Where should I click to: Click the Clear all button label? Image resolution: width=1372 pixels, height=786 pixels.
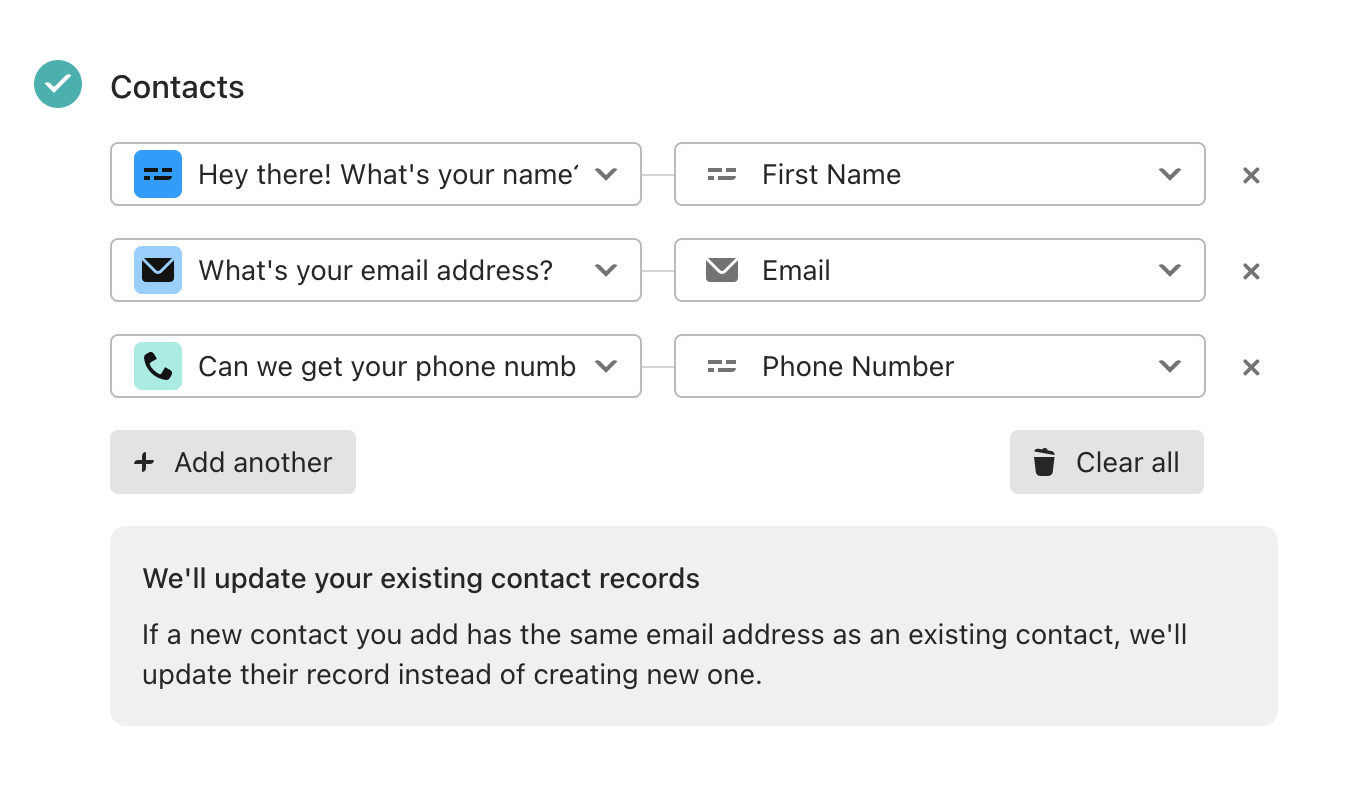1128,462
